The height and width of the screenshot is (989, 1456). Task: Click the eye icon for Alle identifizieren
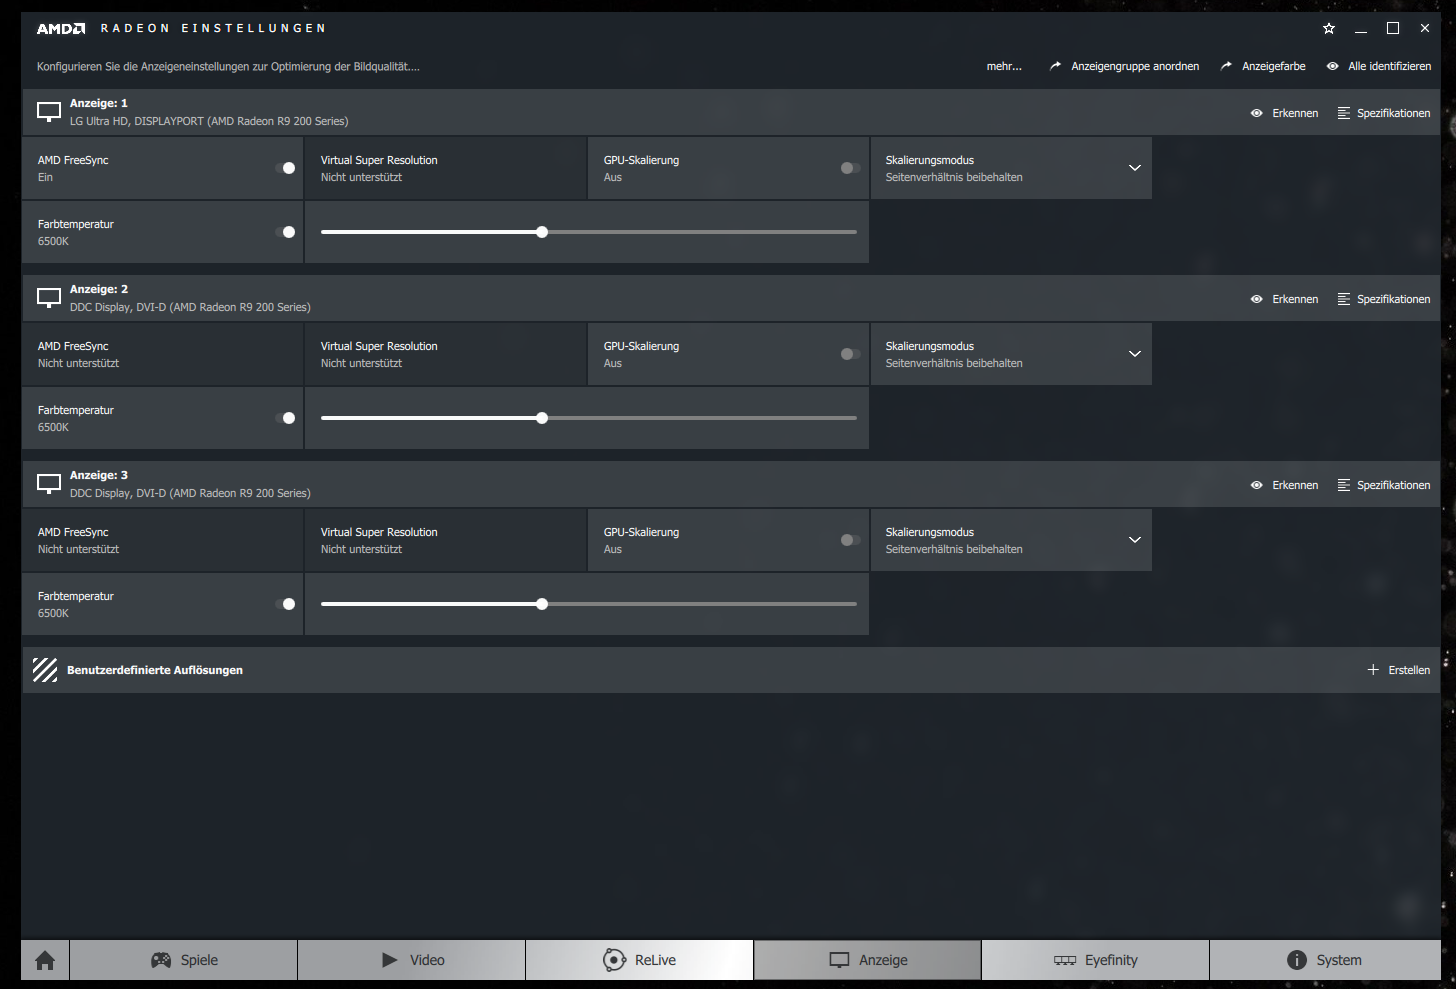tap(1333, 66)
